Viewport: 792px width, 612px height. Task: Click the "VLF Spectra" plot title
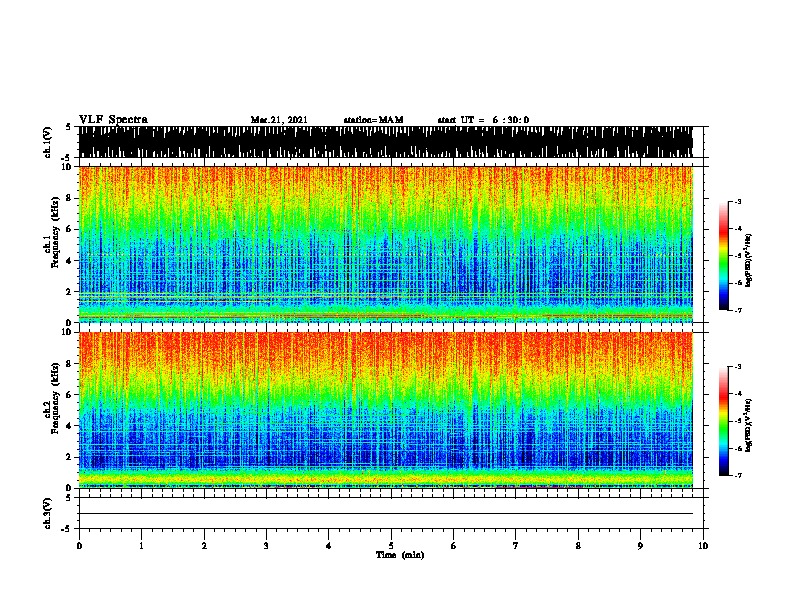113,120
